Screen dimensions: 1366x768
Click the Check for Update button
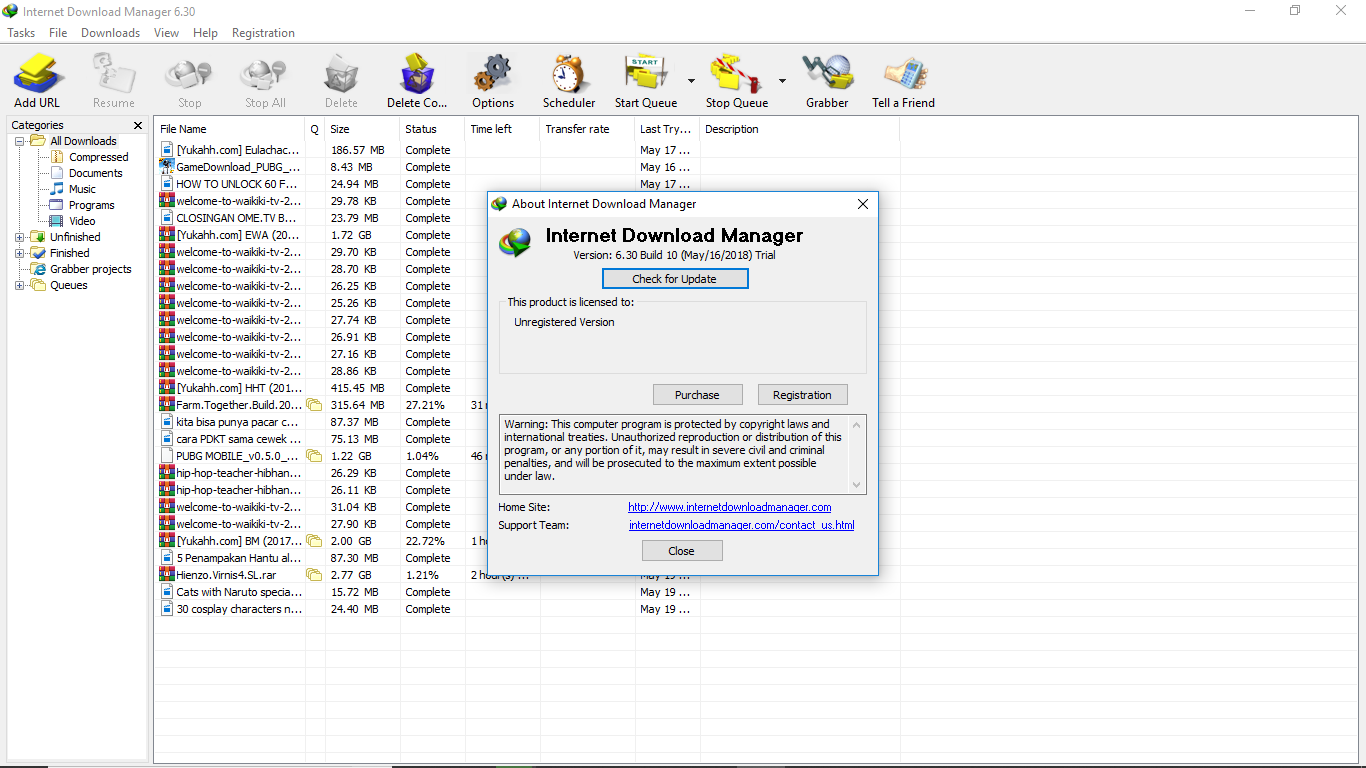click(x=675, y=279)
